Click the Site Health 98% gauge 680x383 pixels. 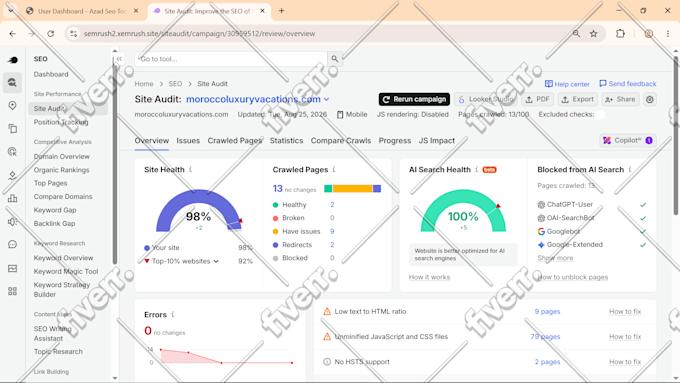pyautogui.click(x=199, y=211)
